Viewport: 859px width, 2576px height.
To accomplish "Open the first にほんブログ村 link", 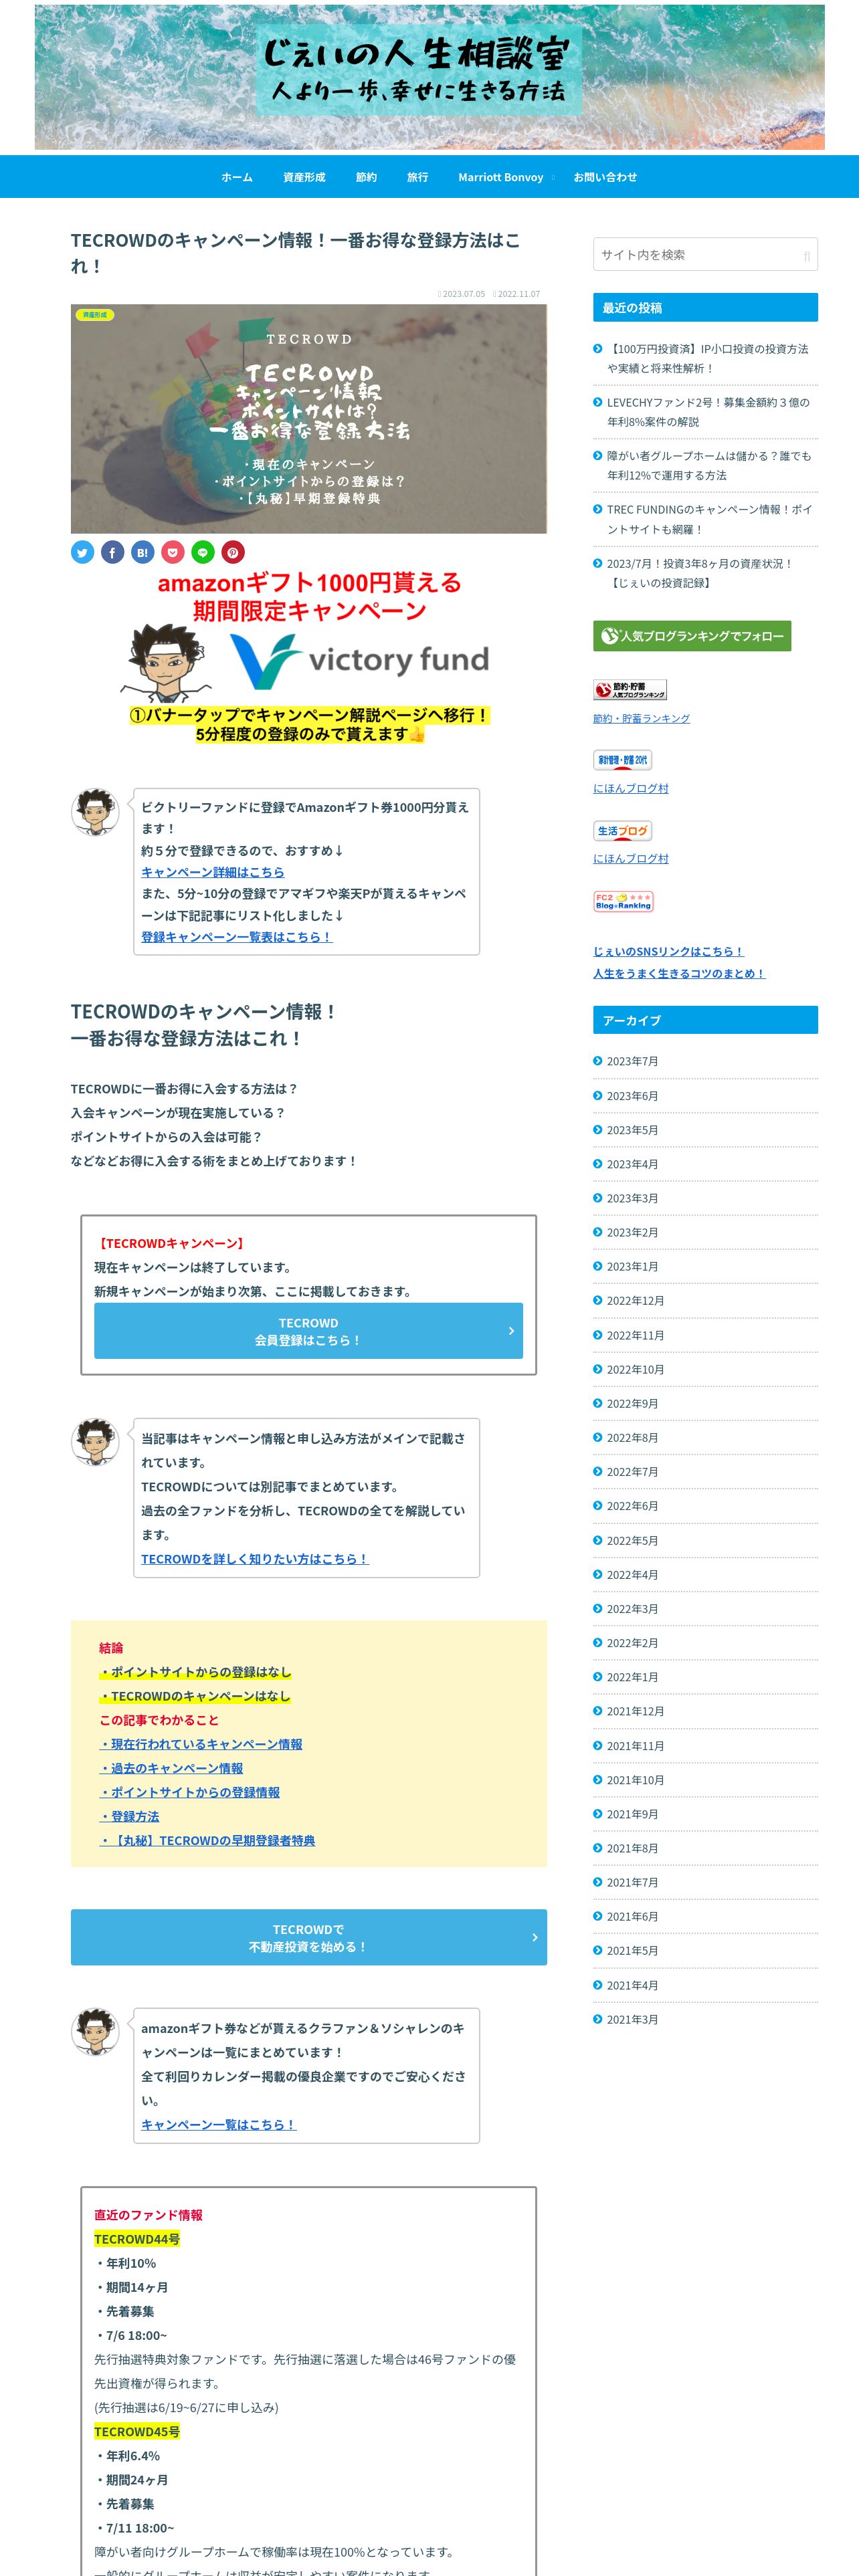I will (x=630, y=788).
